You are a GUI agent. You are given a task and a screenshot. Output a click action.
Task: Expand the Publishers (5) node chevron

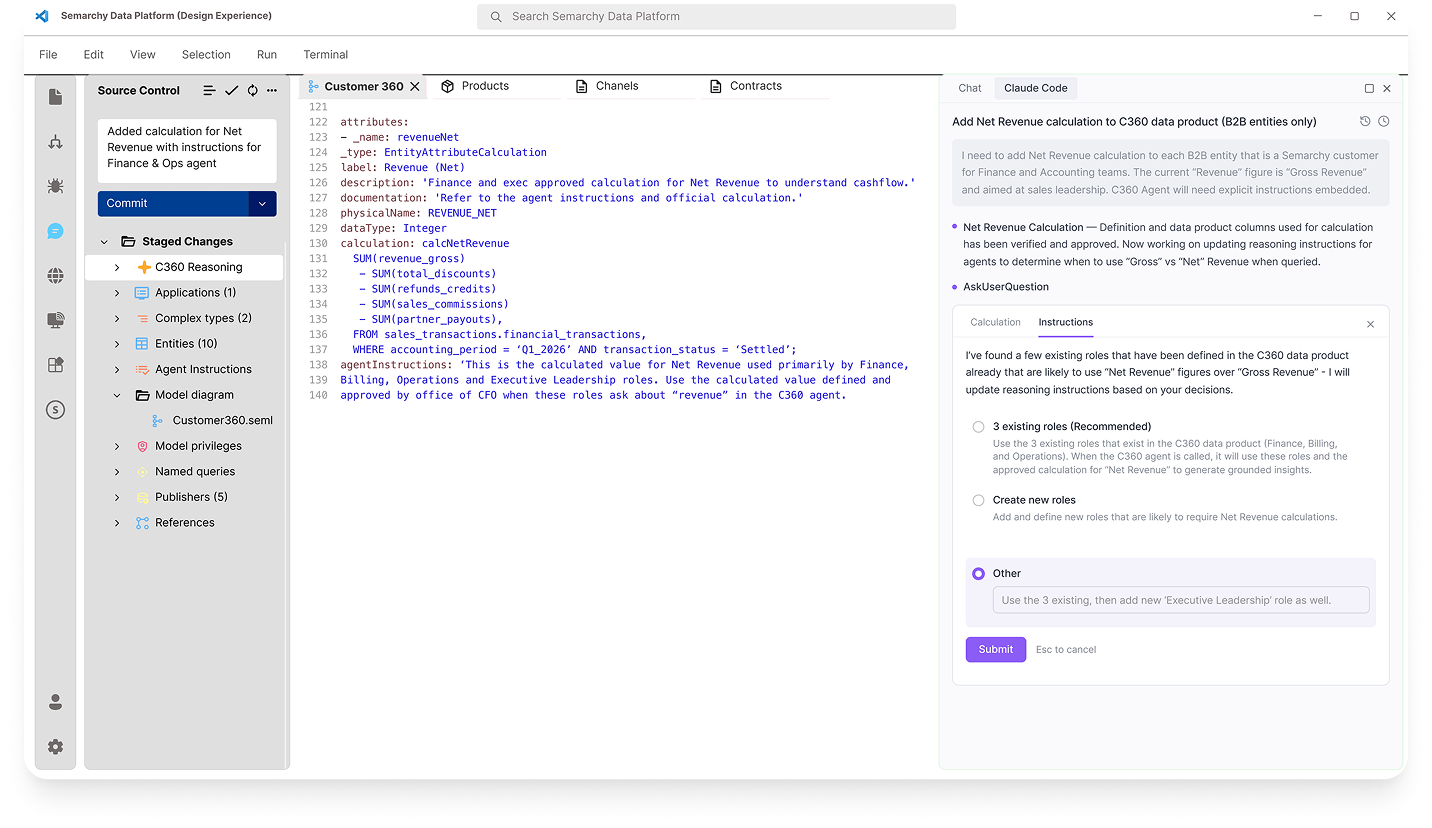(x=117, y=497)
